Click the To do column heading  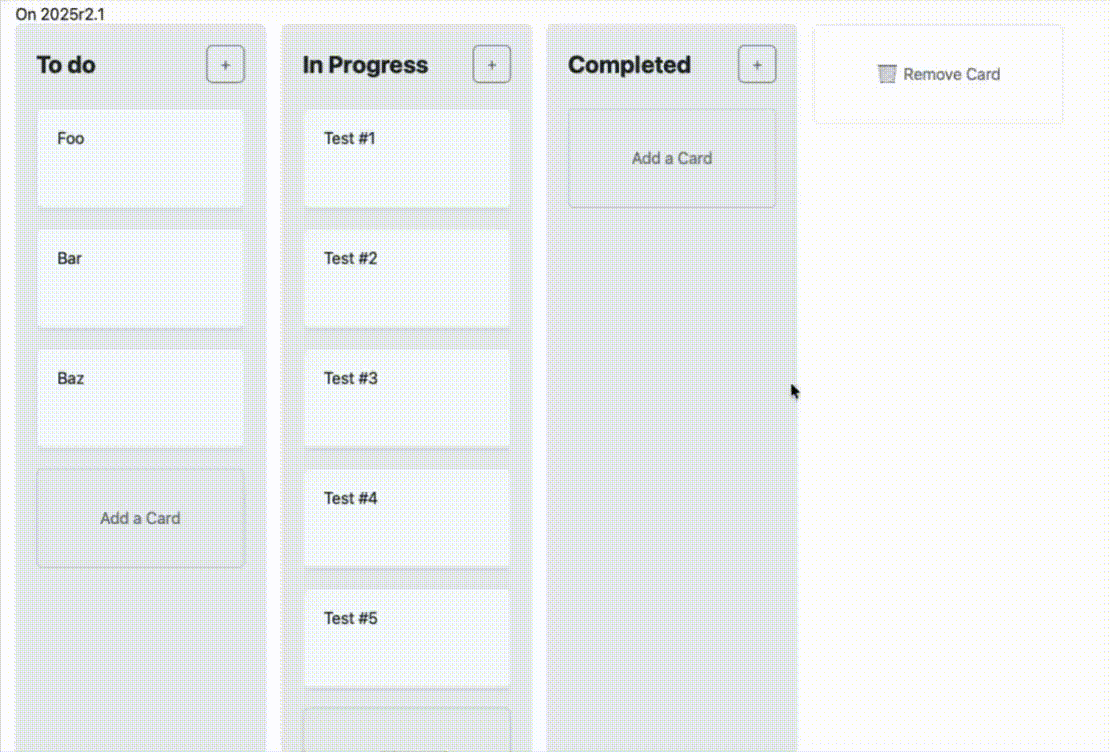66,65
